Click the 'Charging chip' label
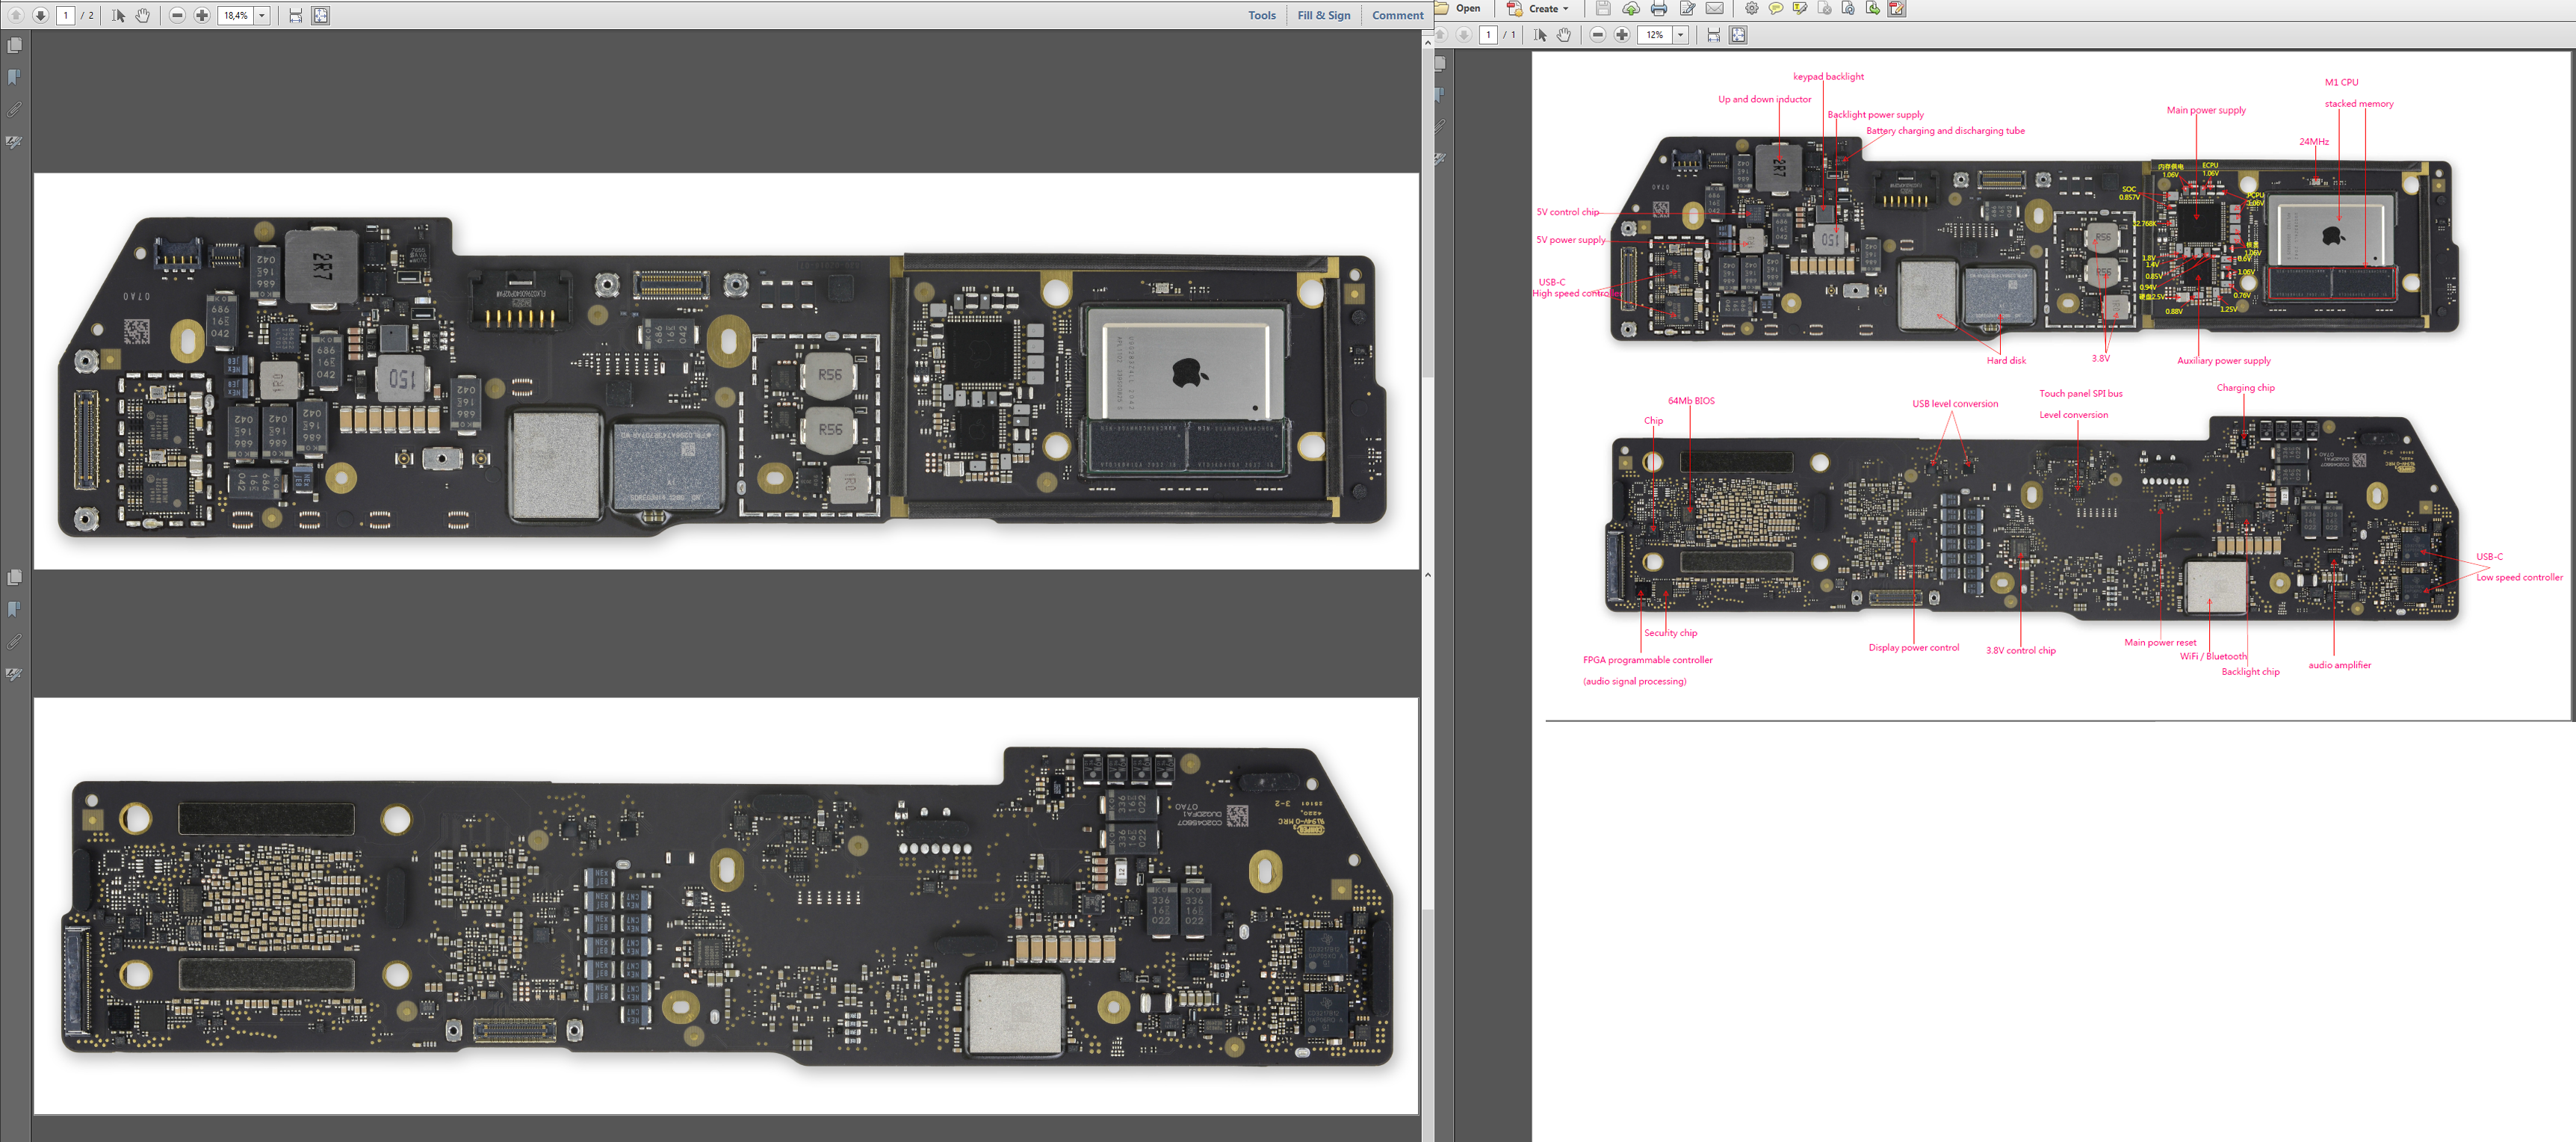Image resolution: width=2576 pixels, height=1142 pixels. click(x=2245, y=388)
